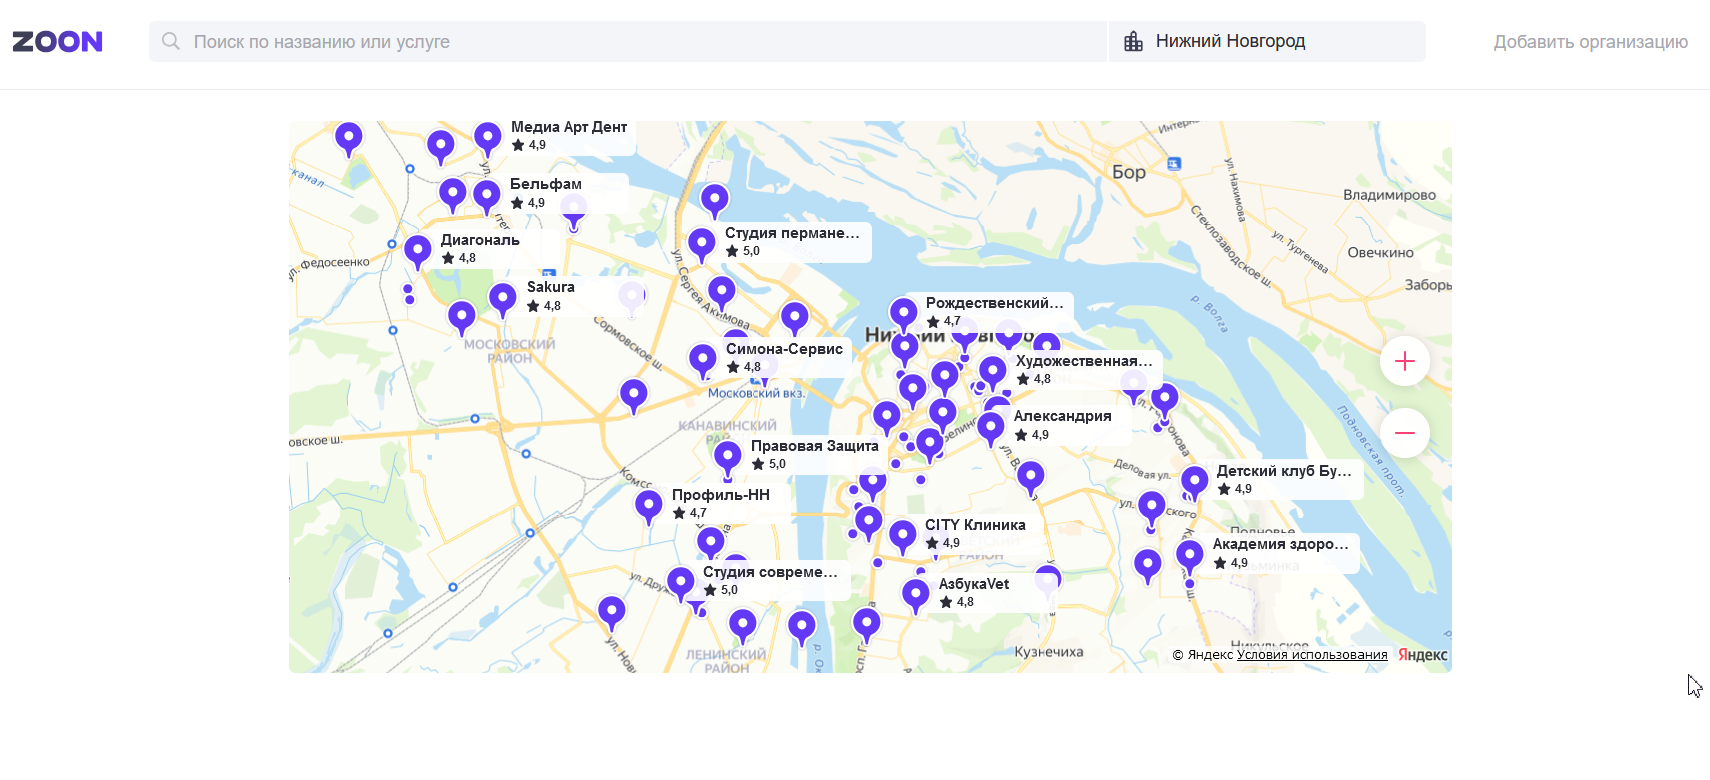Select the Художественная… map pin
The image size is (1710, 780).
click(x=993, y=372)
